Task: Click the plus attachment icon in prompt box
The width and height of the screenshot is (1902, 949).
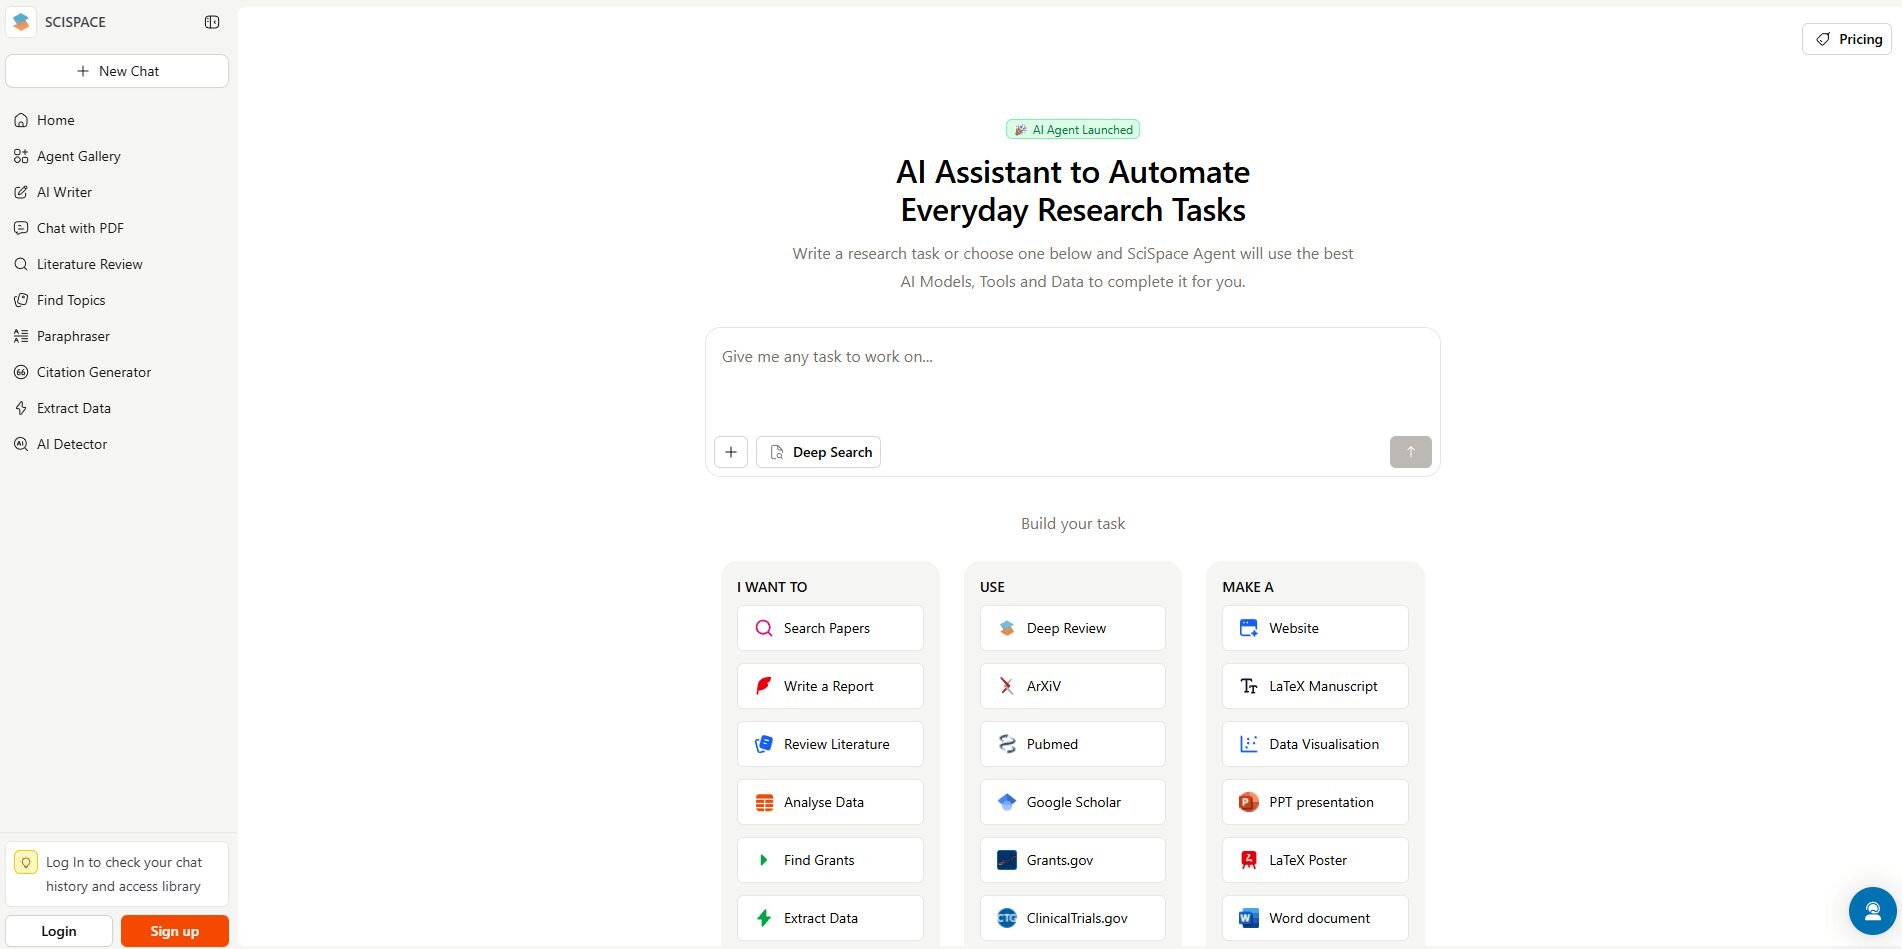Action: click(x=731, y=452)
